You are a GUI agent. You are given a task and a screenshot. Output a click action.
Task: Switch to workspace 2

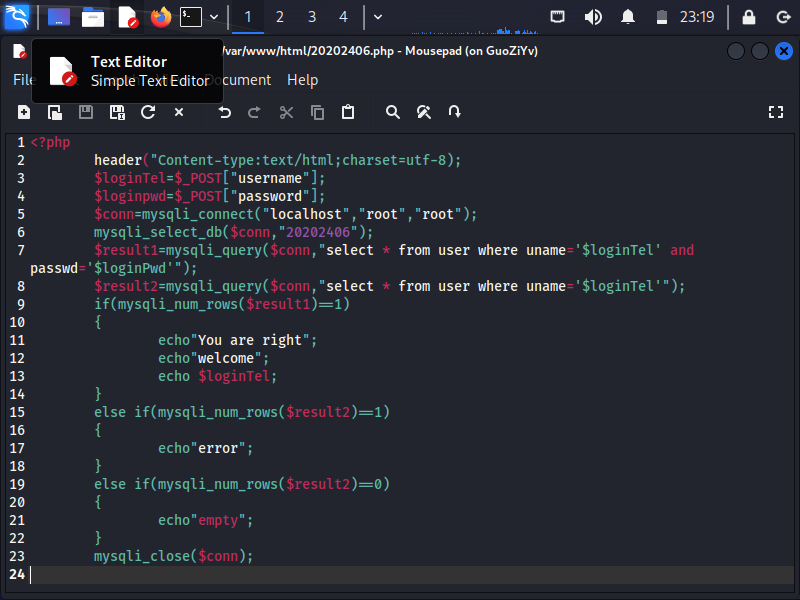(x=280, y=17)
